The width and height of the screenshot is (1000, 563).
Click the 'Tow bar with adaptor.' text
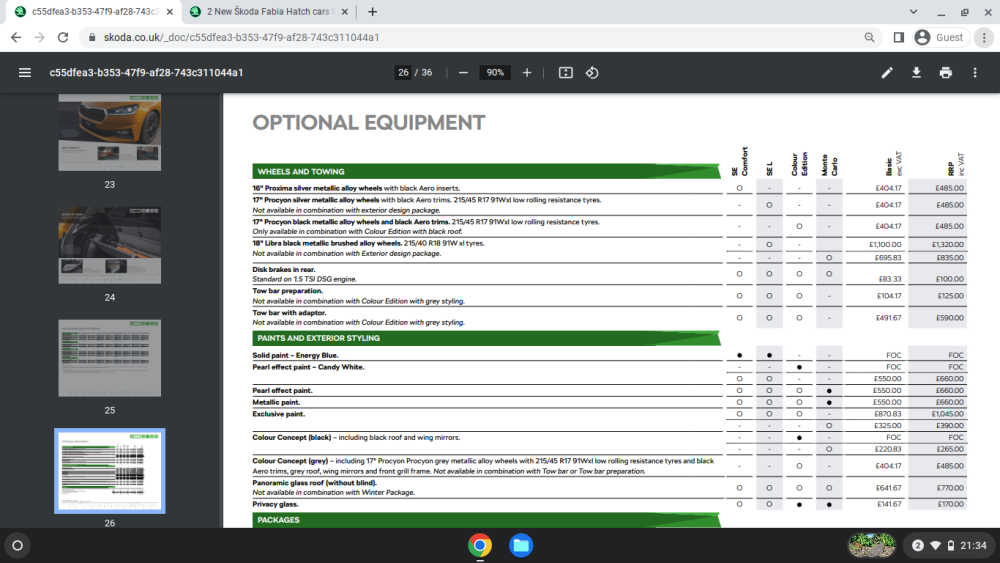pos(289,313)
